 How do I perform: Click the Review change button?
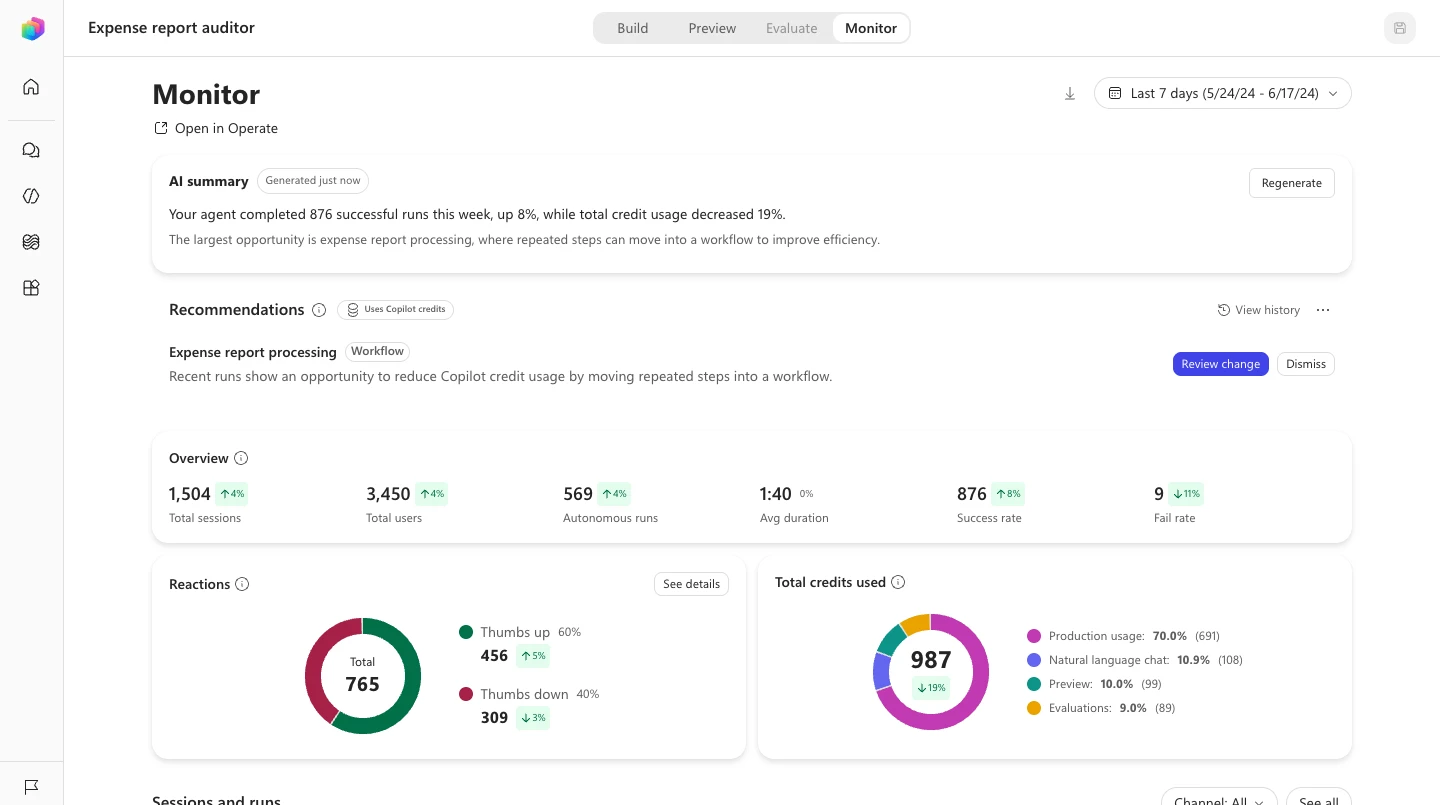1220,364
